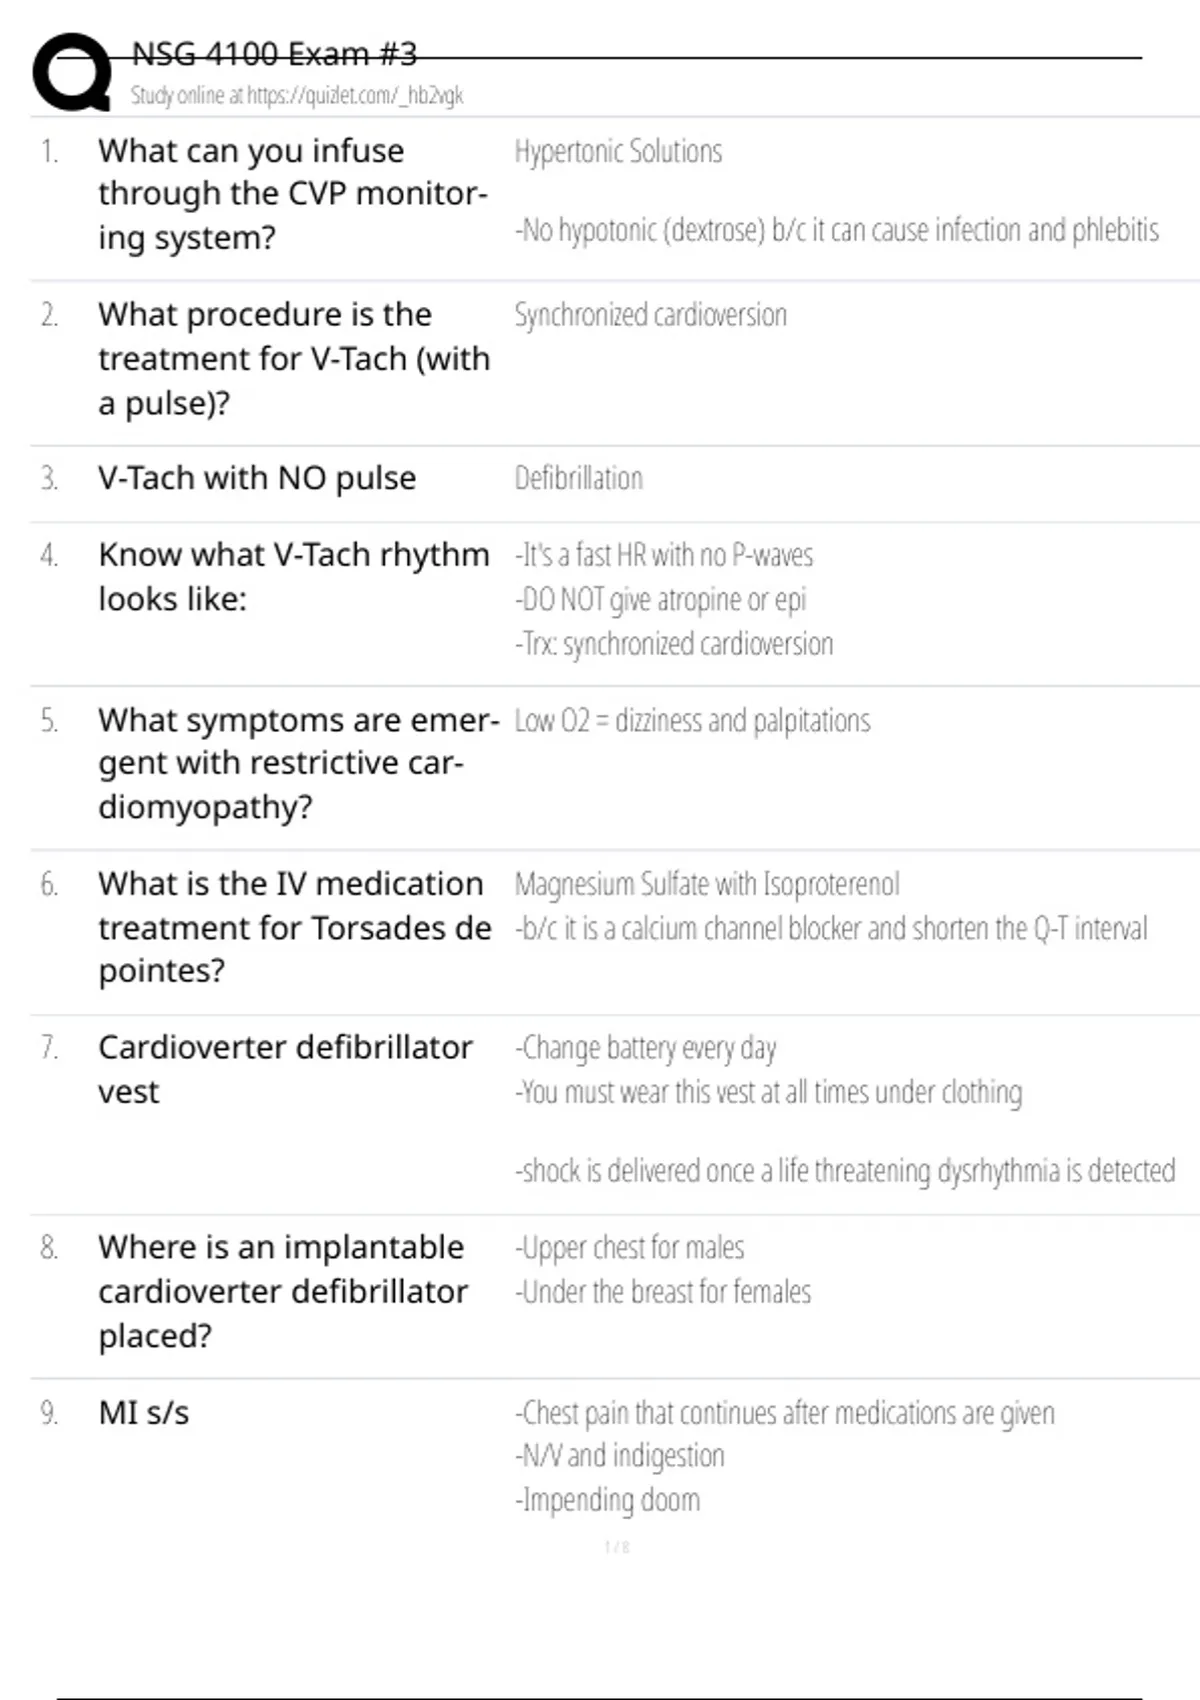Select the Torsades de pointes medication question
1200x1700 pixels.
[x=294, y=927]
